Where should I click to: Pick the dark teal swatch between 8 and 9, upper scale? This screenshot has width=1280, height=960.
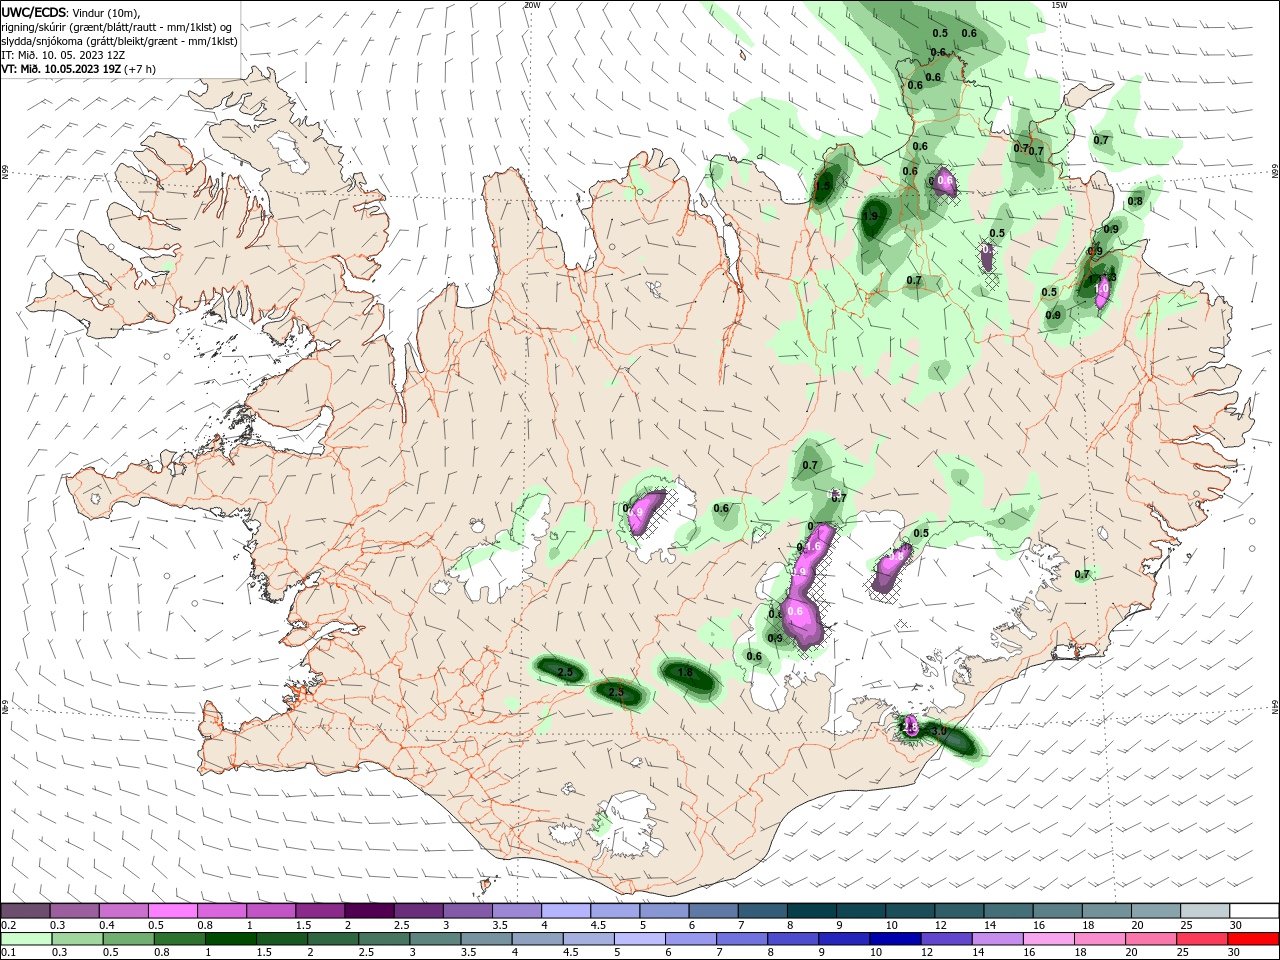click(x=811, y=911)
